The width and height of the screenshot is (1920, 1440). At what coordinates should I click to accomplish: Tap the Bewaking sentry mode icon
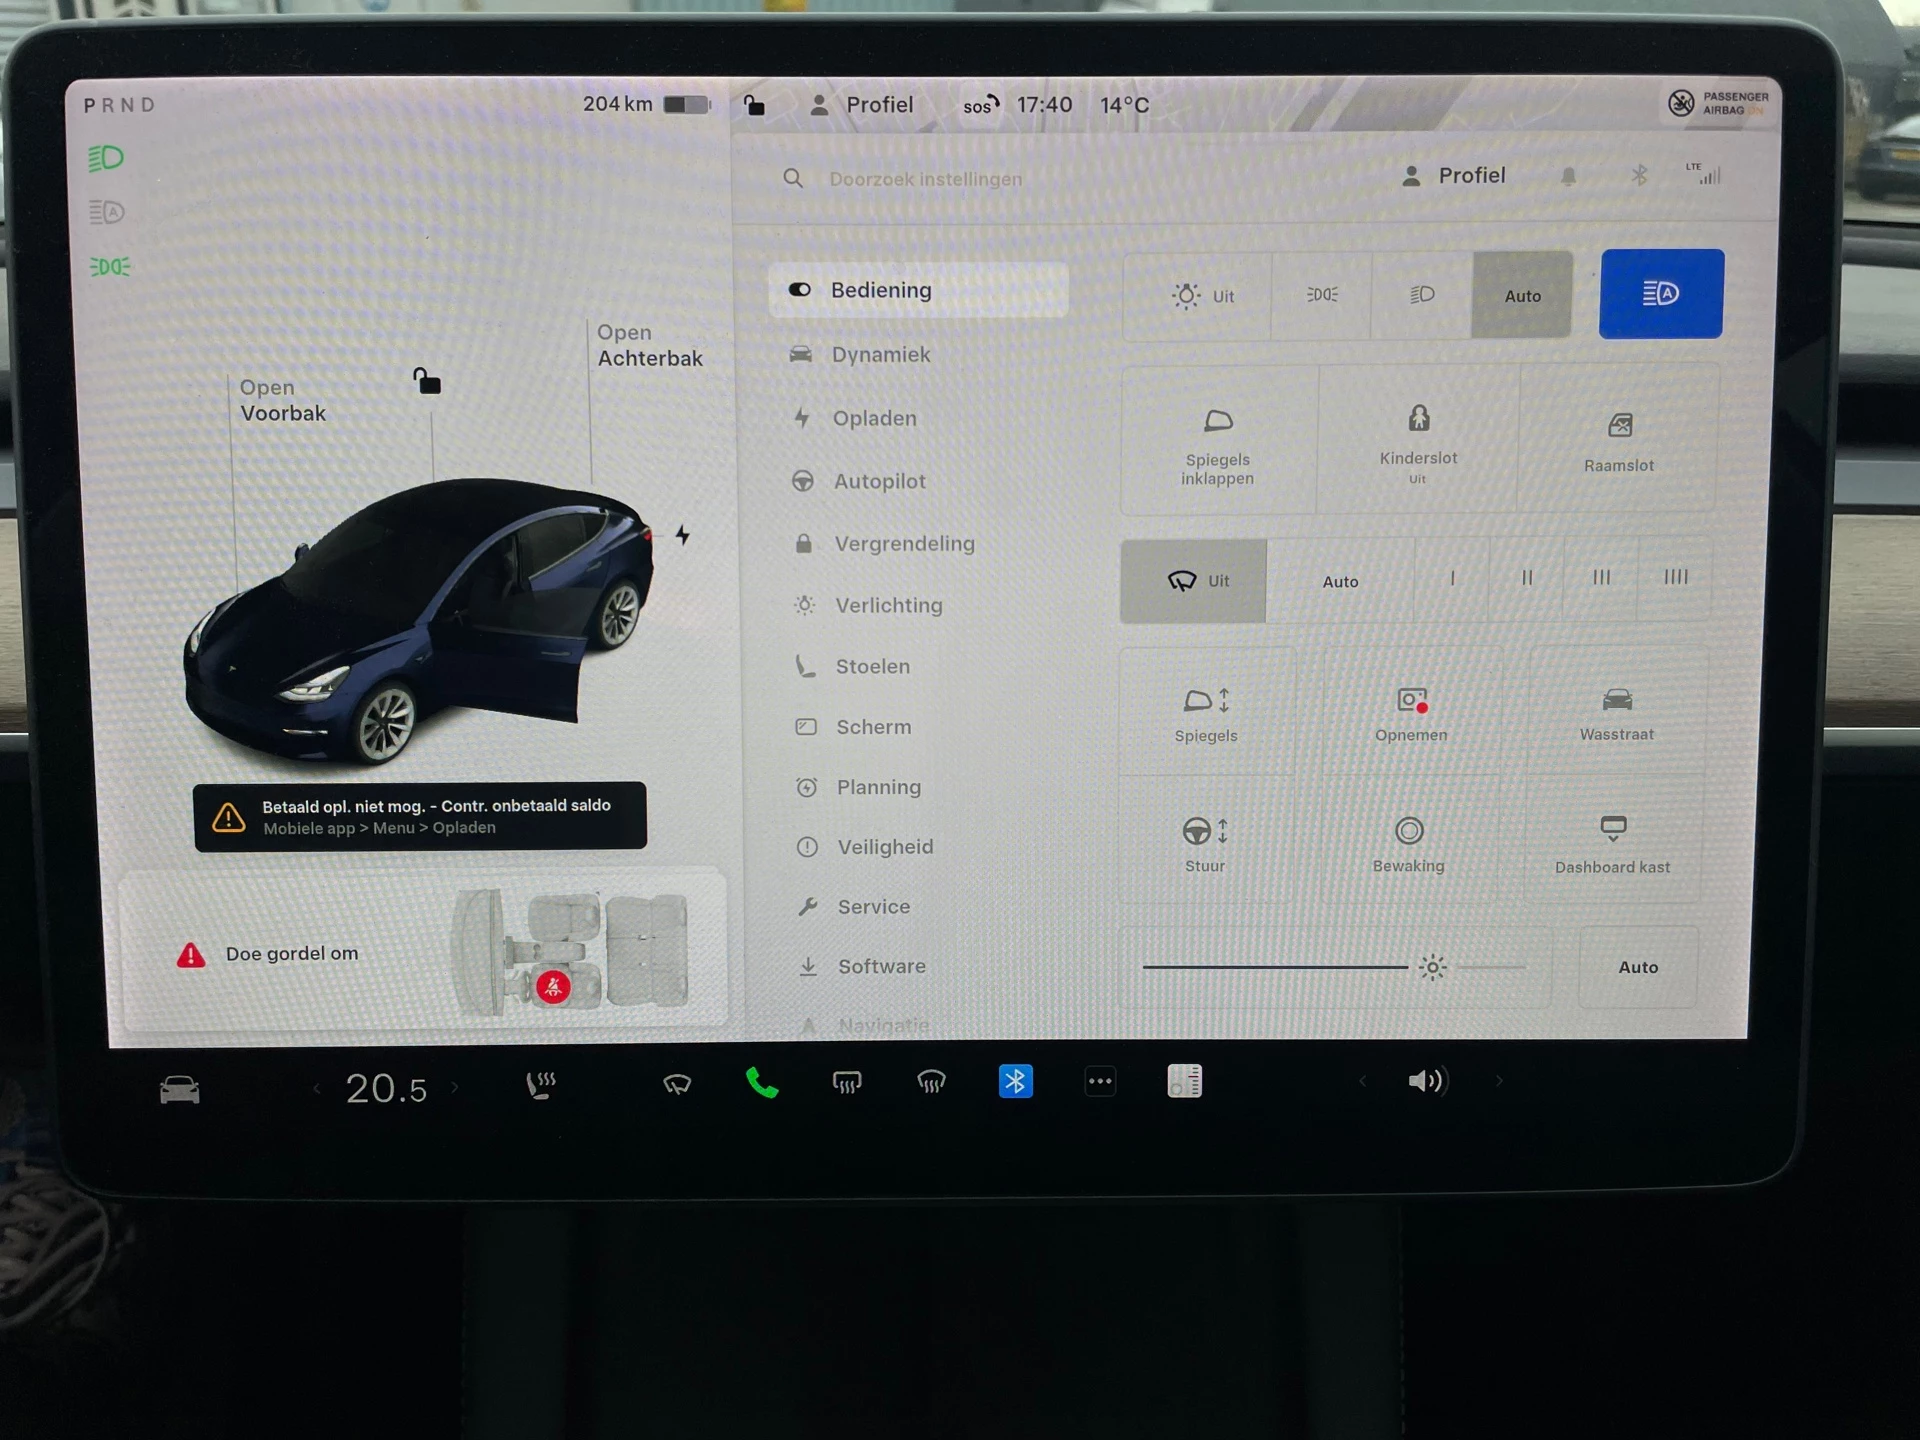(1409, 840)
